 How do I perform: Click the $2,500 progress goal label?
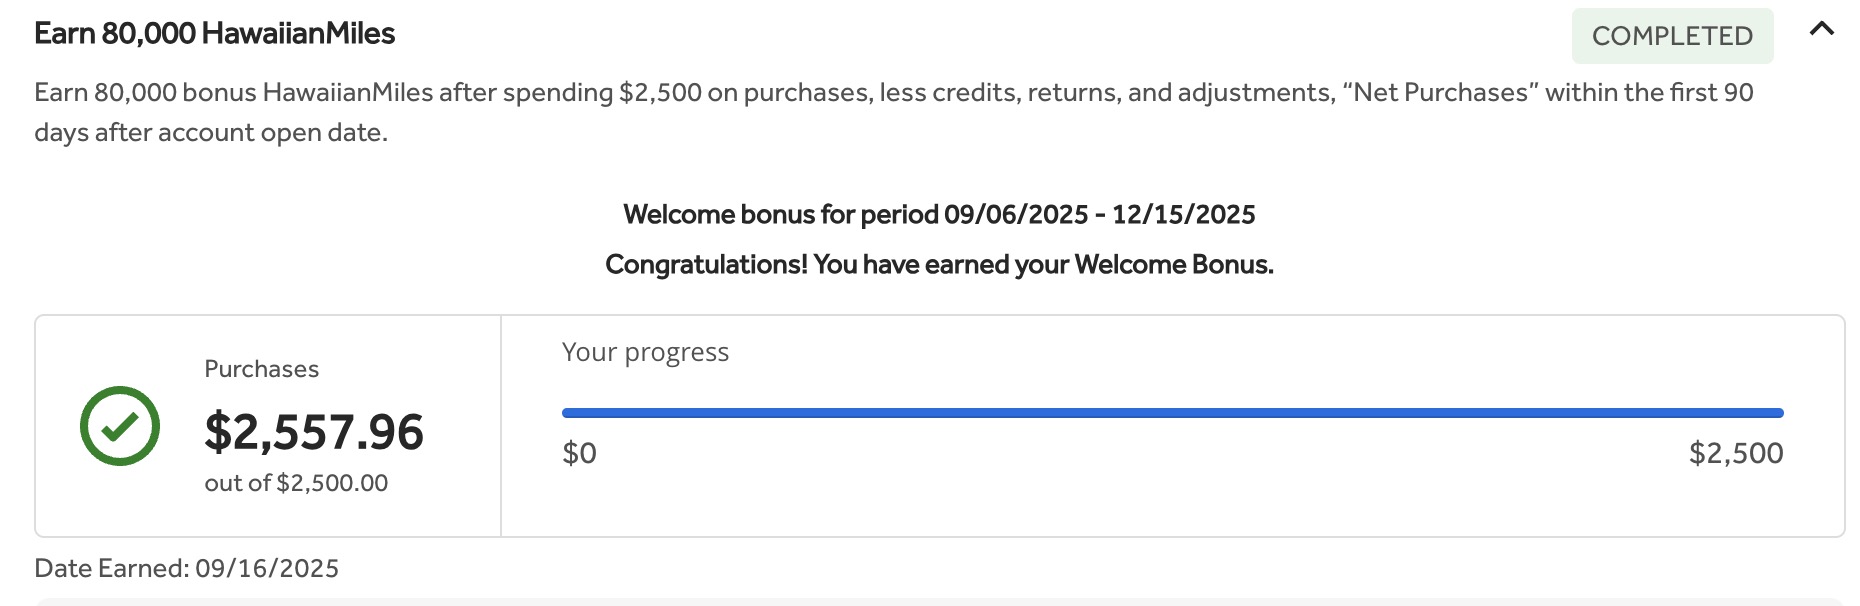click(x=1735, y=453)
